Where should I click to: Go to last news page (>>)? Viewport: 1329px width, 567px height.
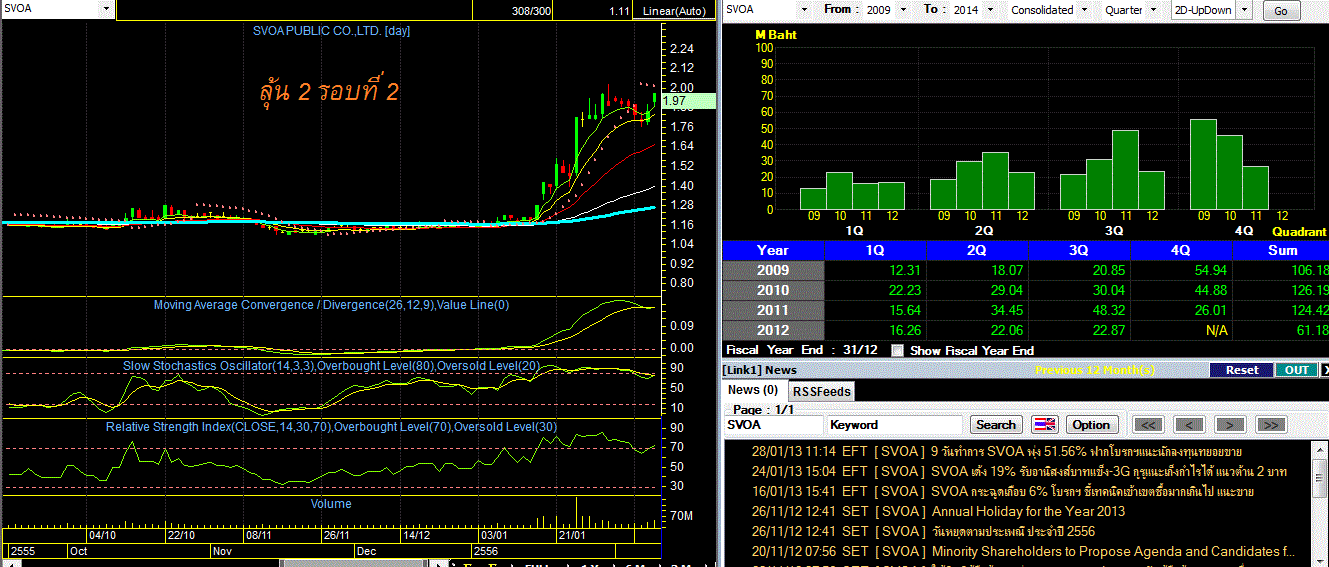coord(1271,425)
